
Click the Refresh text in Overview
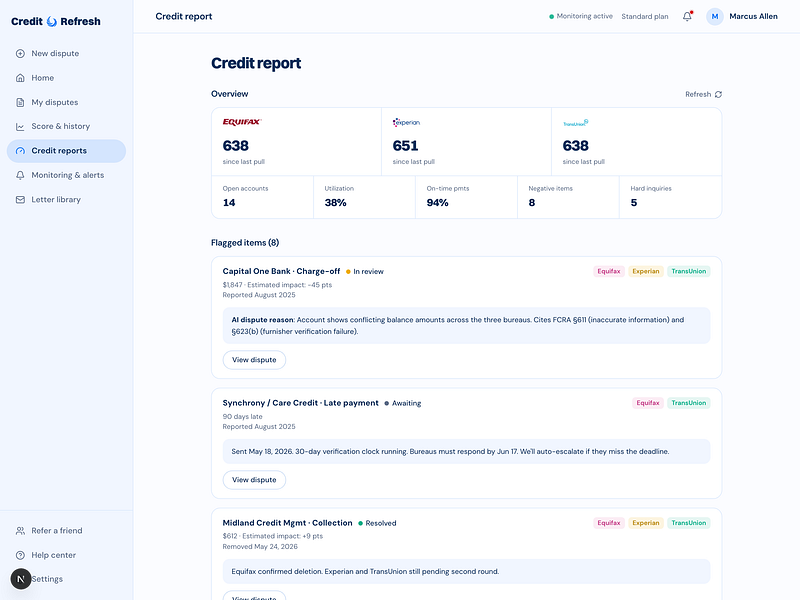698,94
